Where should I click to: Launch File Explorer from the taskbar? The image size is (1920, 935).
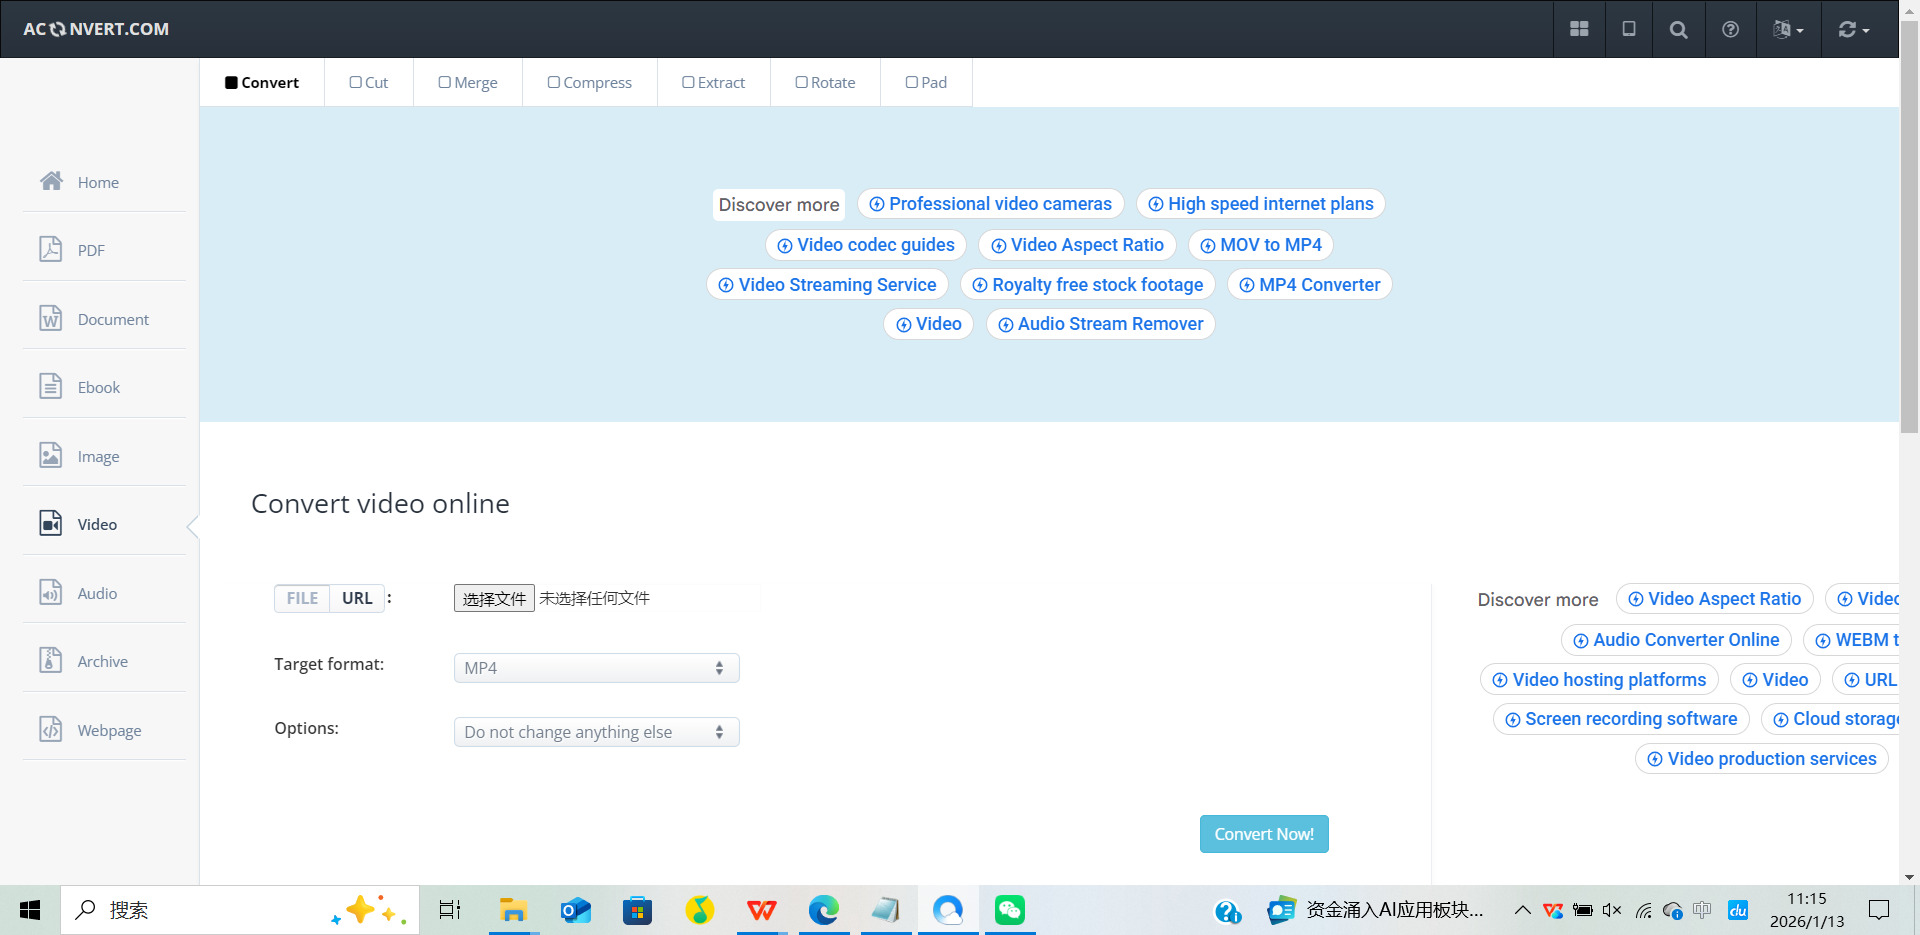click(513, 910)
